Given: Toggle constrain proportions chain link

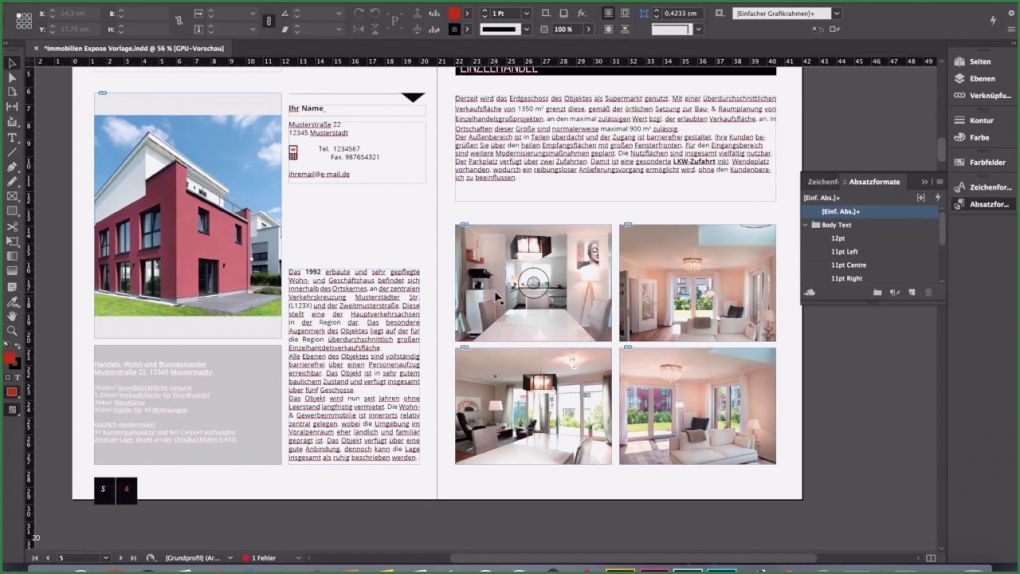Looking at the screenshot, I should tap(268, 21).
